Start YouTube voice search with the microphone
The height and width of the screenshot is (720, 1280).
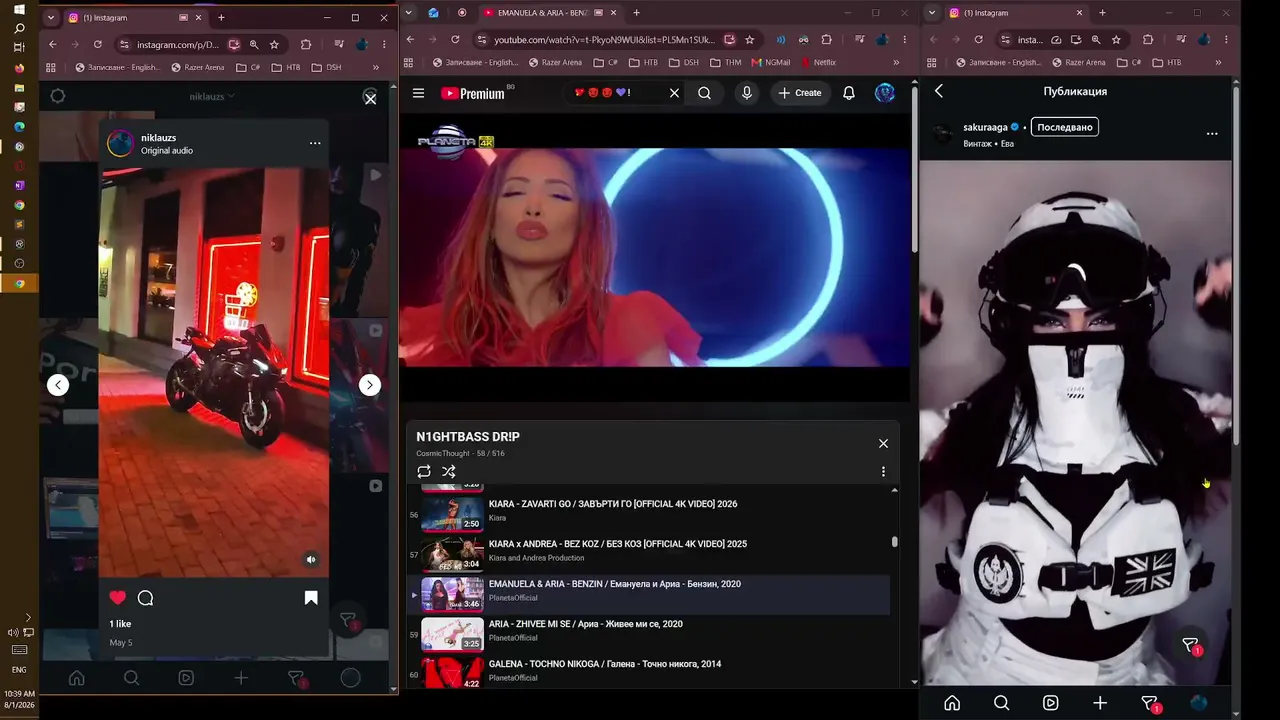coord(746,93)
